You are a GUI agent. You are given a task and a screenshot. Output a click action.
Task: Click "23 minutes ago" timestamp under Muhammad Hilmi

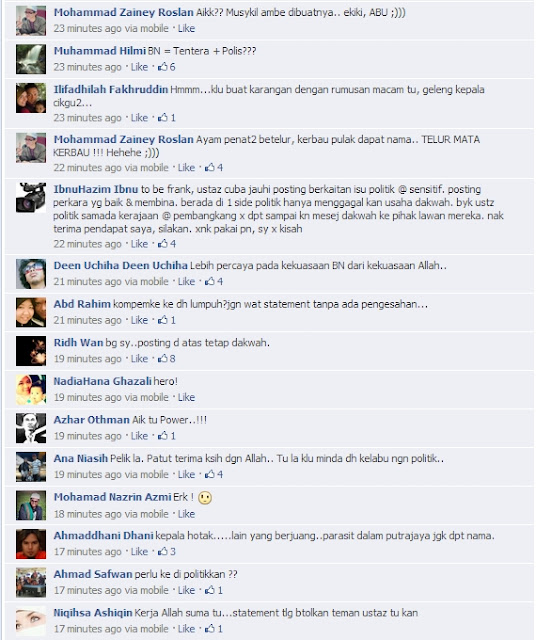pos(87,67)
